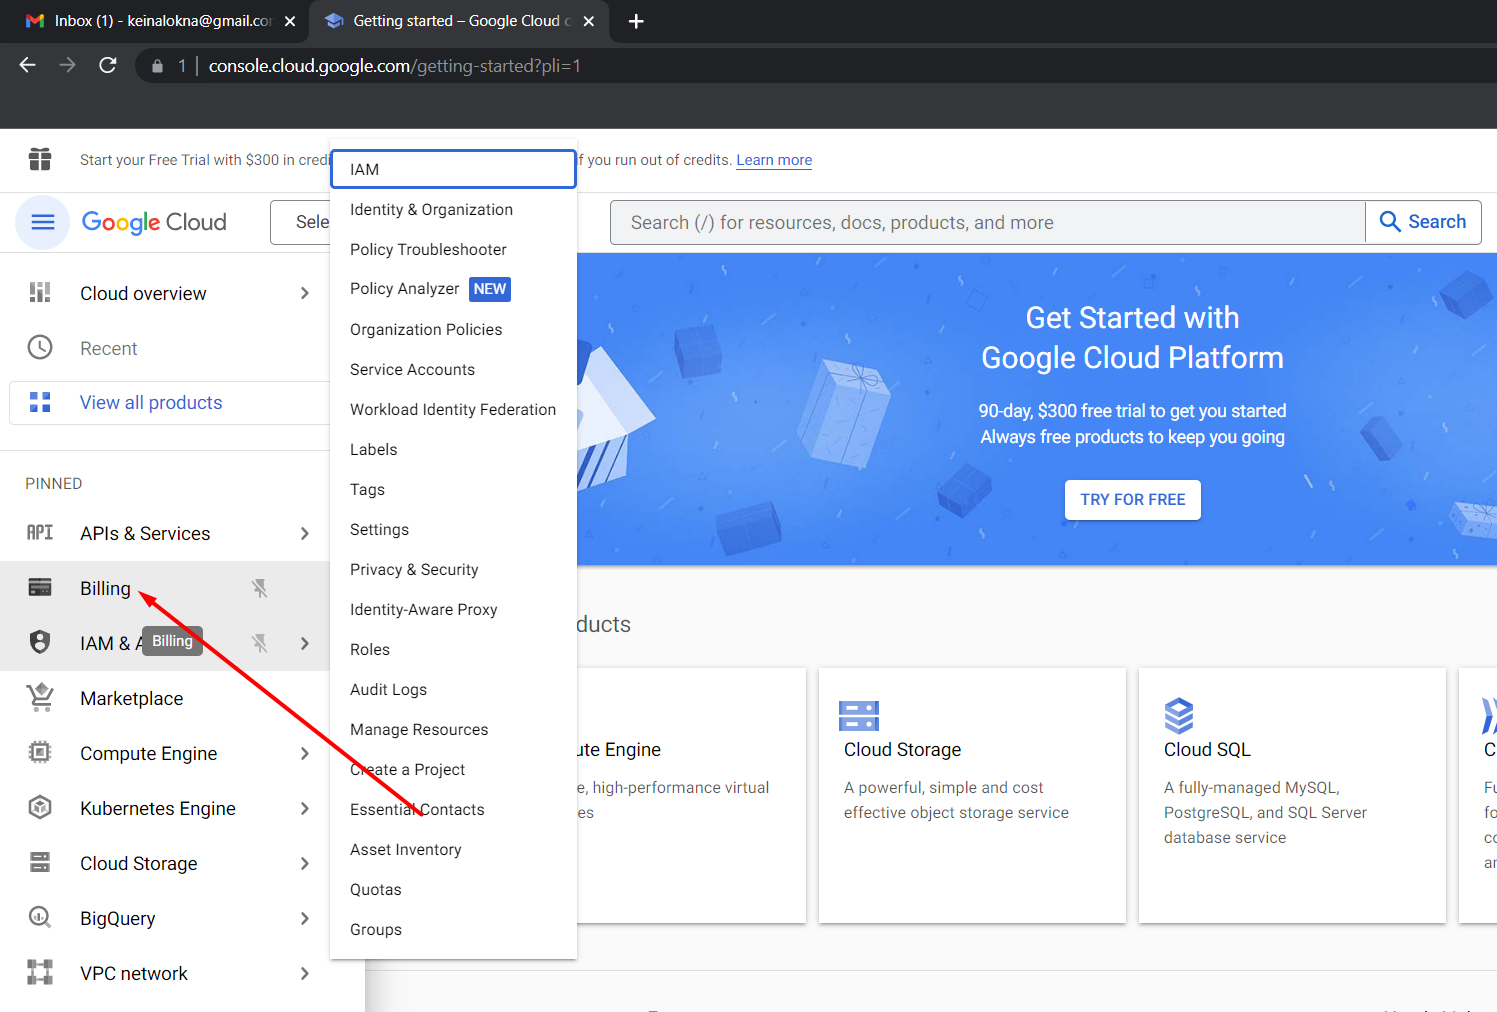Viewport: 1497px width, 1012px height.
Task: Close the Gmail Inbox tab
Action: coord(290,21)
